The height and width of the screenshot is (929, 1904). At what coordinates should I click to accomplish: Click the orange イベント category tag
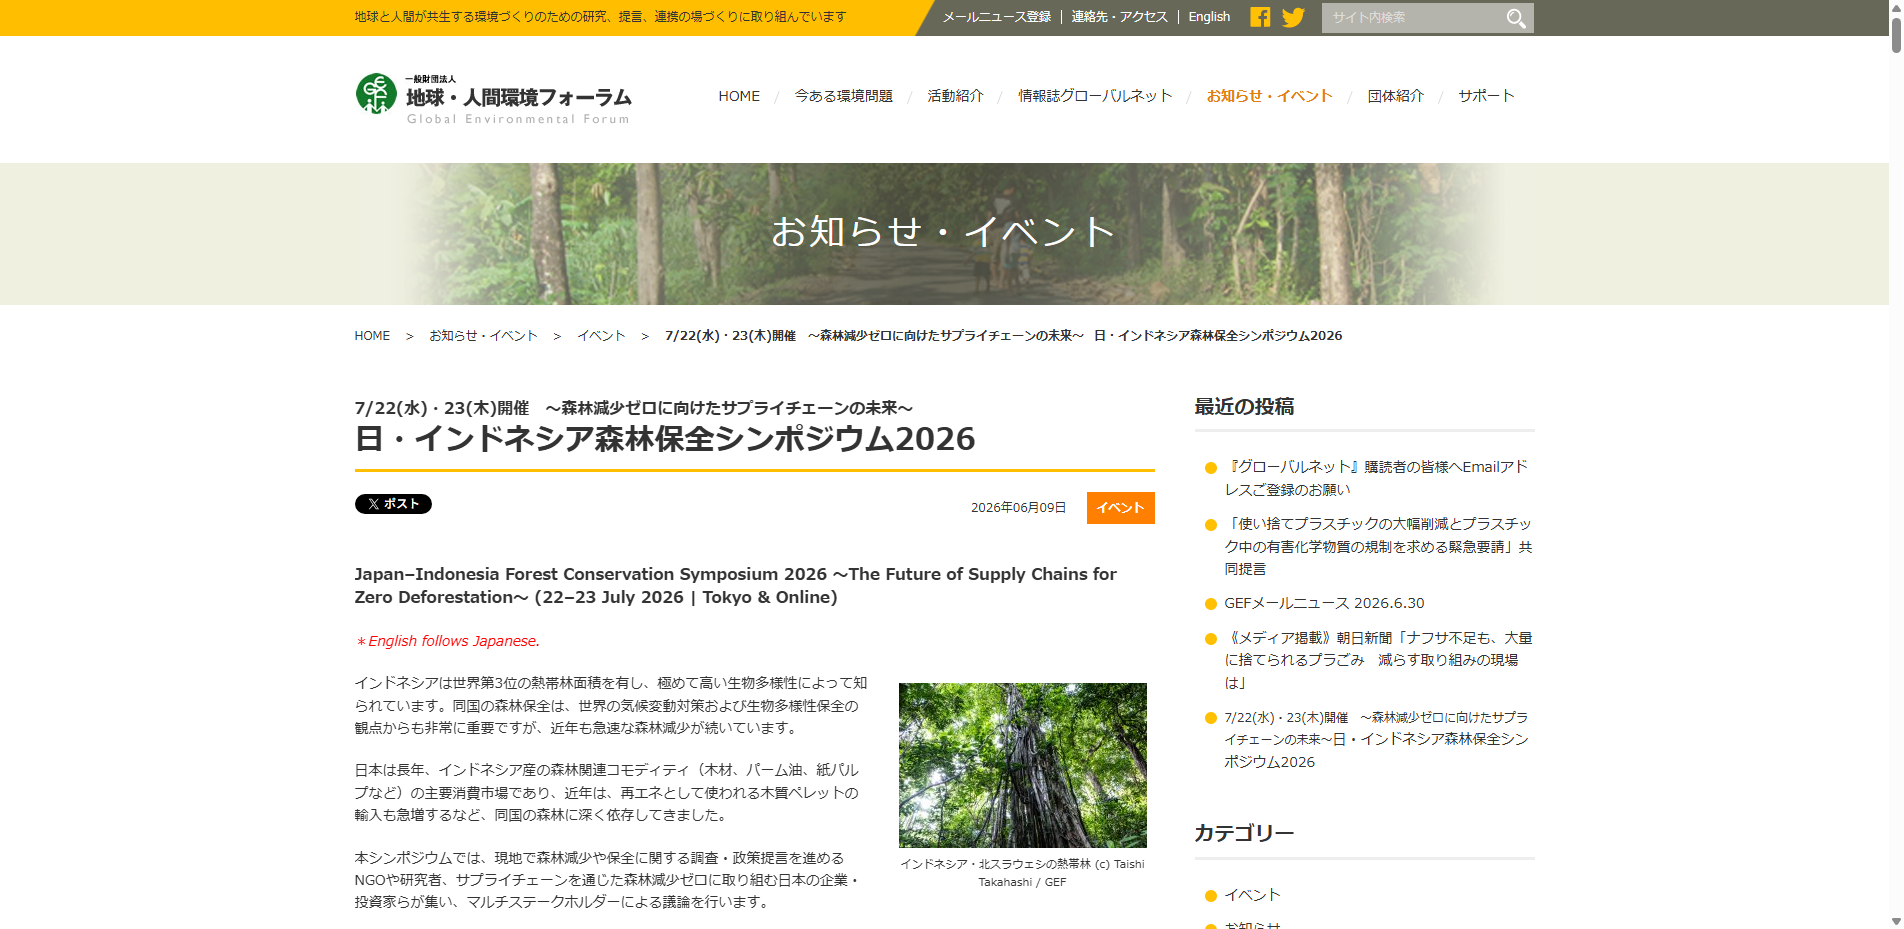pyautogui.click(x=1120, y=508)
